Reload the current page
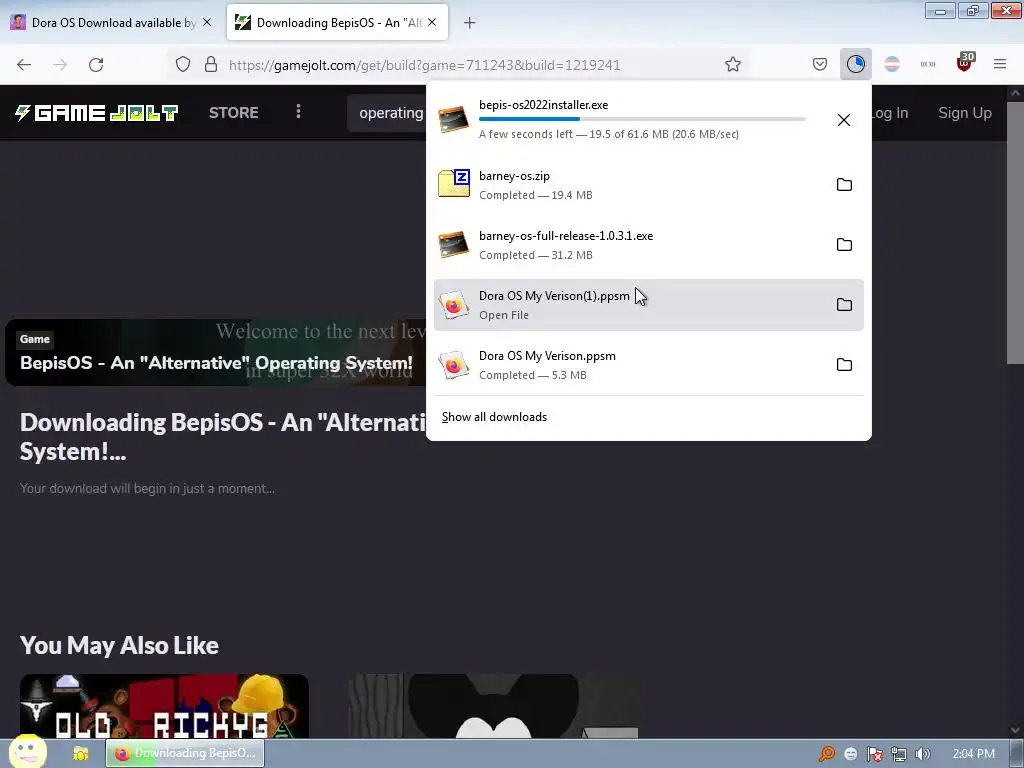 tap(96, 65)
